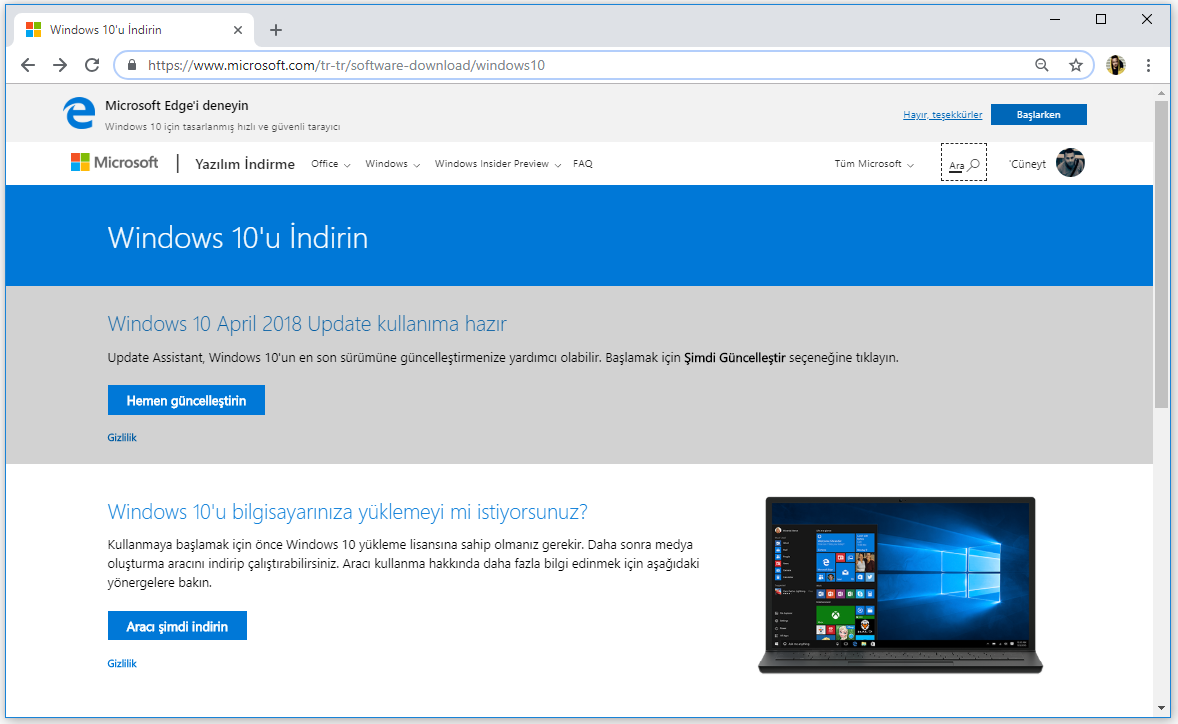
Task: Open a new browser tab
Action: pyautogui.click(x=276, y=30)
